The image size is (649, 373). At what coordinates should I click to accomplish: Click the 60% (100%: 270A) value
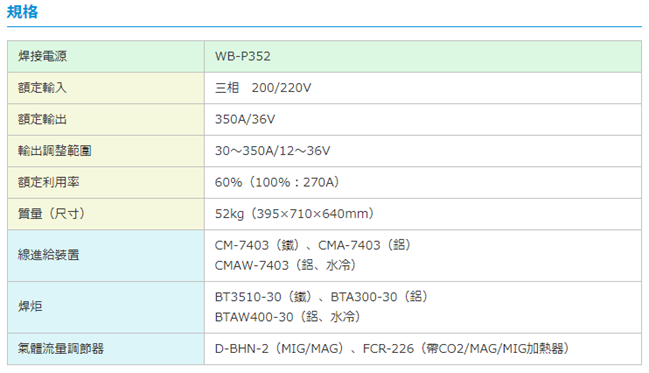tap(277, 182)
